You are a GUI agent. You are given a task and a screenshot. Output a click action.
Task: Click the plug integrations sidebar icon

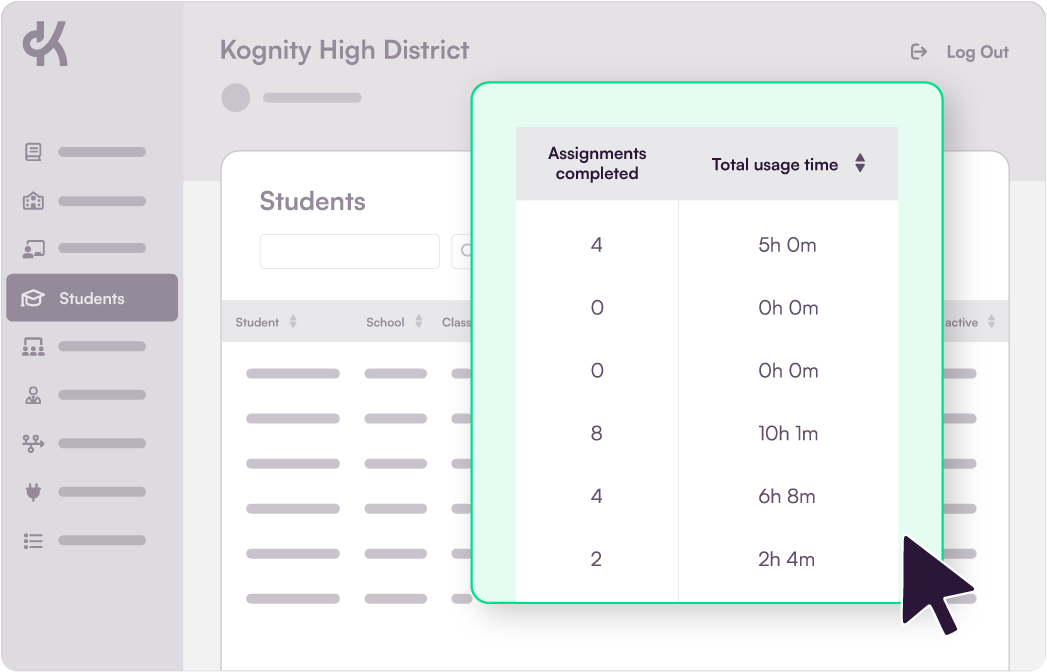pos(33,492)
